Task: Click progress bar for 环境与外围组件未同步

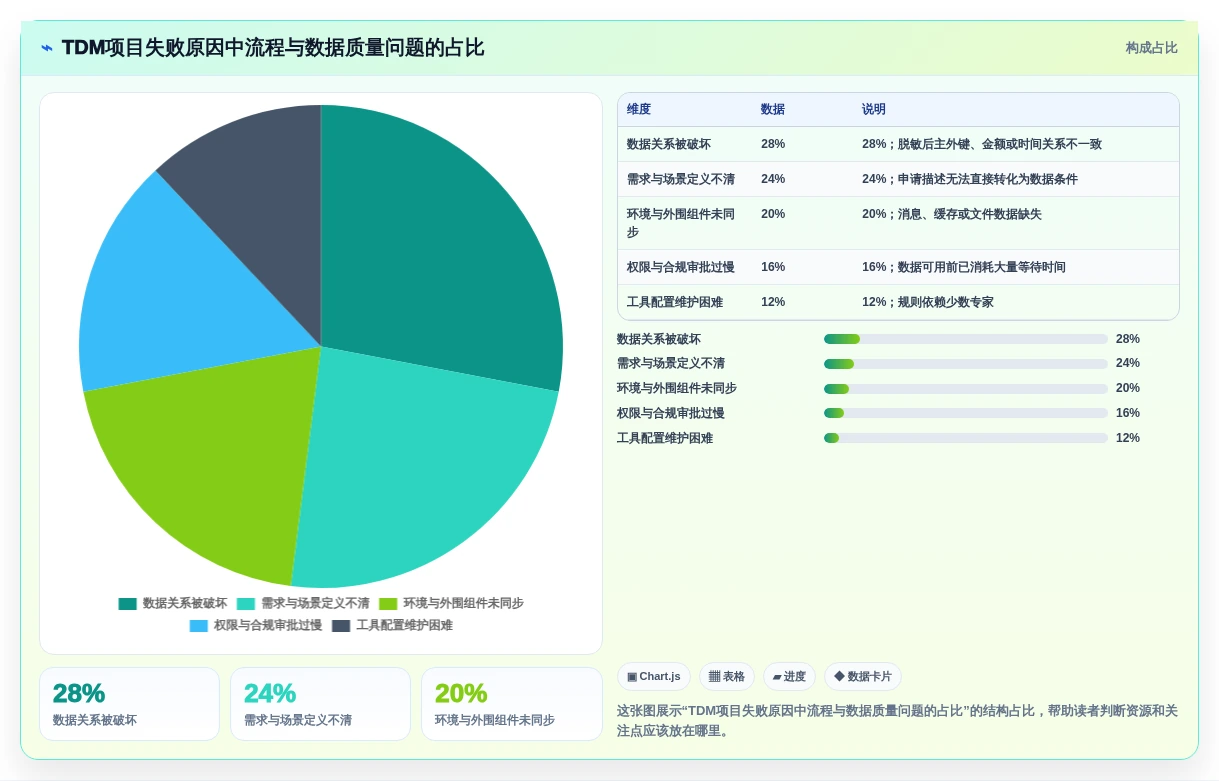Action: click(966, 389)
